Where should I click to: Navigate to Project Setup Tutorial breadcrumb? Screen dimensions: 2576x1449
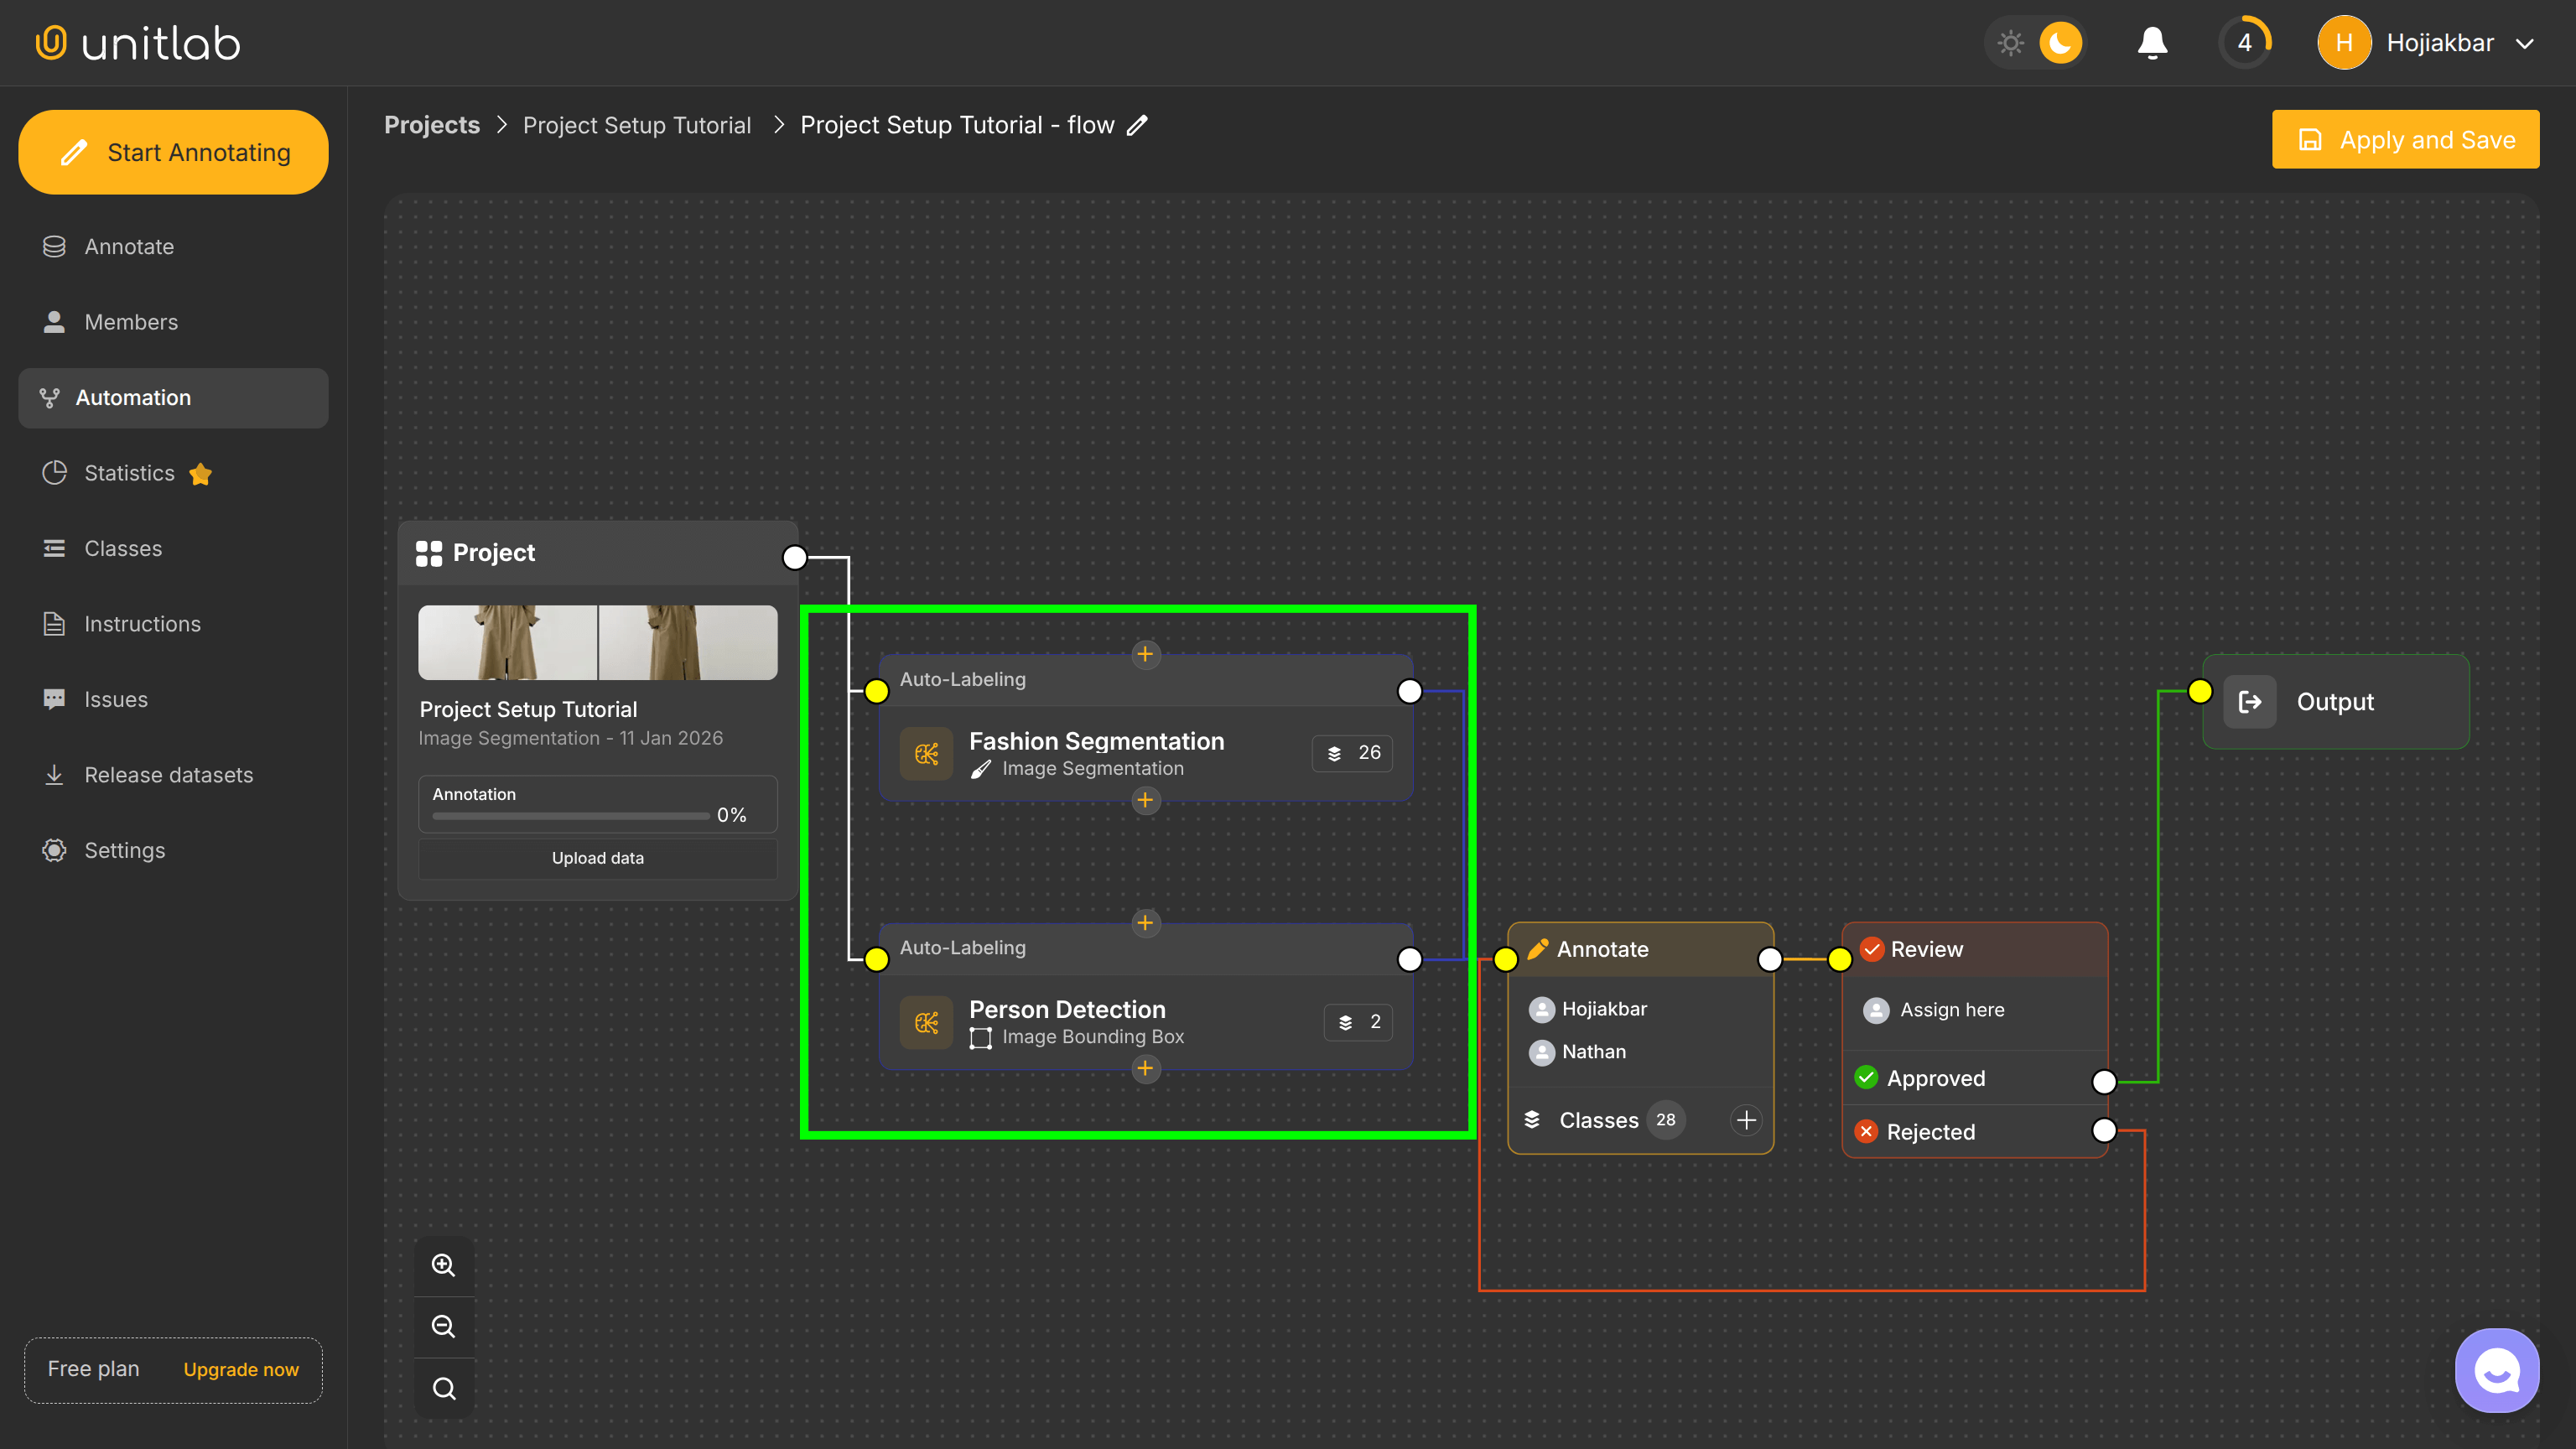pyautogui.click(x=637, y=124)
